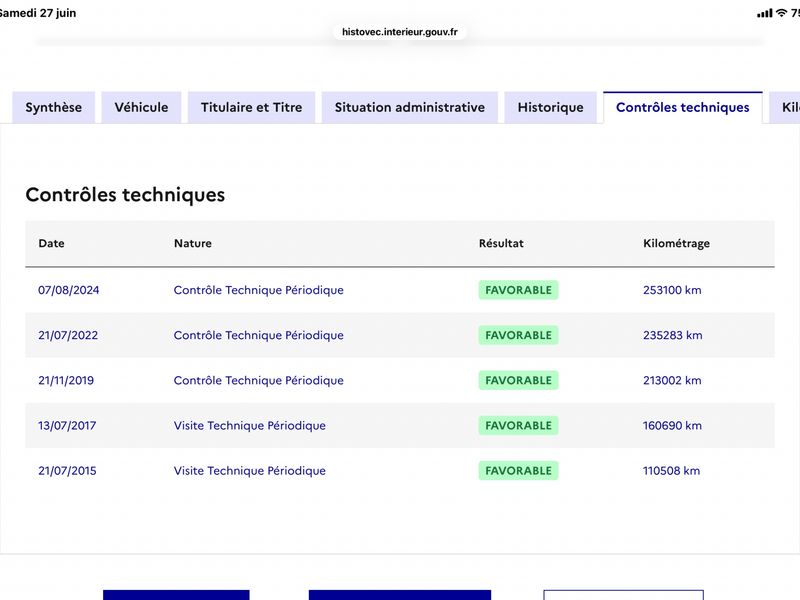Select the date 21/07/2015
Image resolution: width=800 pixels, height=600 pixels.
point(67,470)
